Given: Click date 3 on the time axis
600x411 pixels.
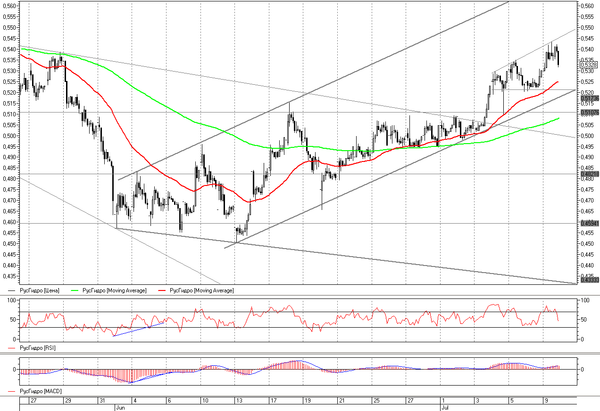Looking at the screenshot, I should tap(478, 401).
